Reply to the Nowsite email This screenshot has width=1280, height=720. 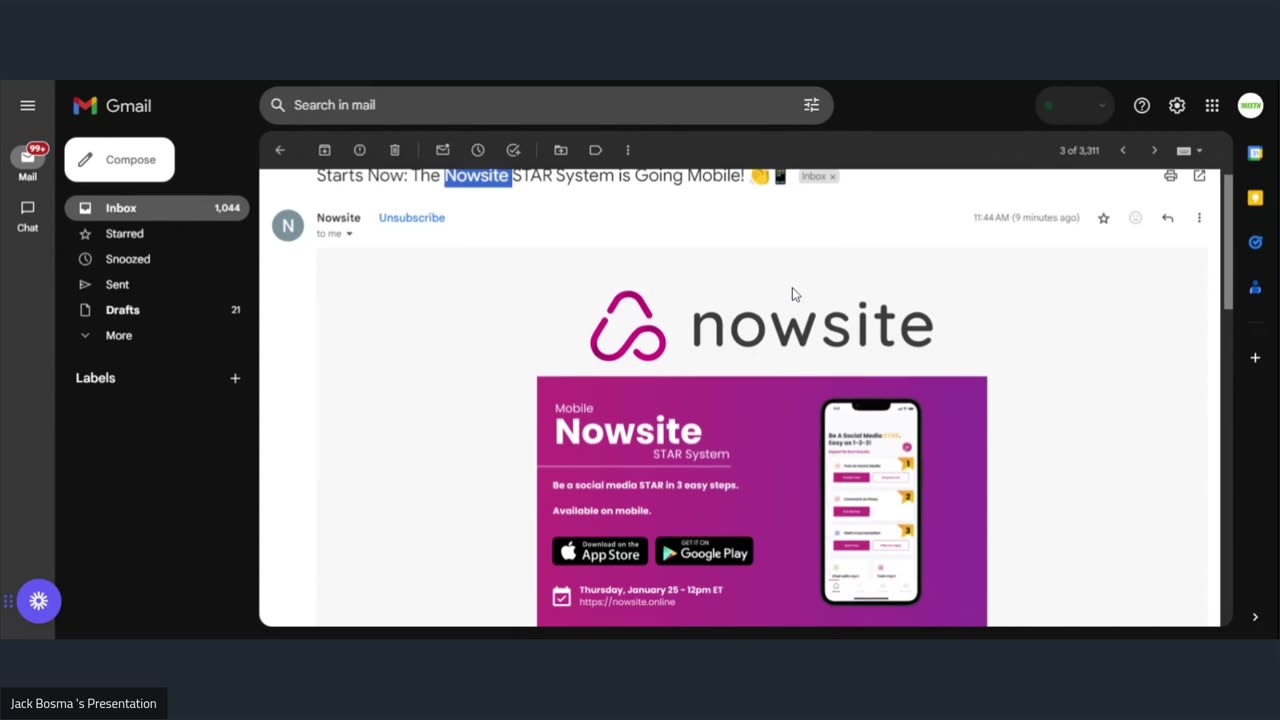click(1167, 218)
